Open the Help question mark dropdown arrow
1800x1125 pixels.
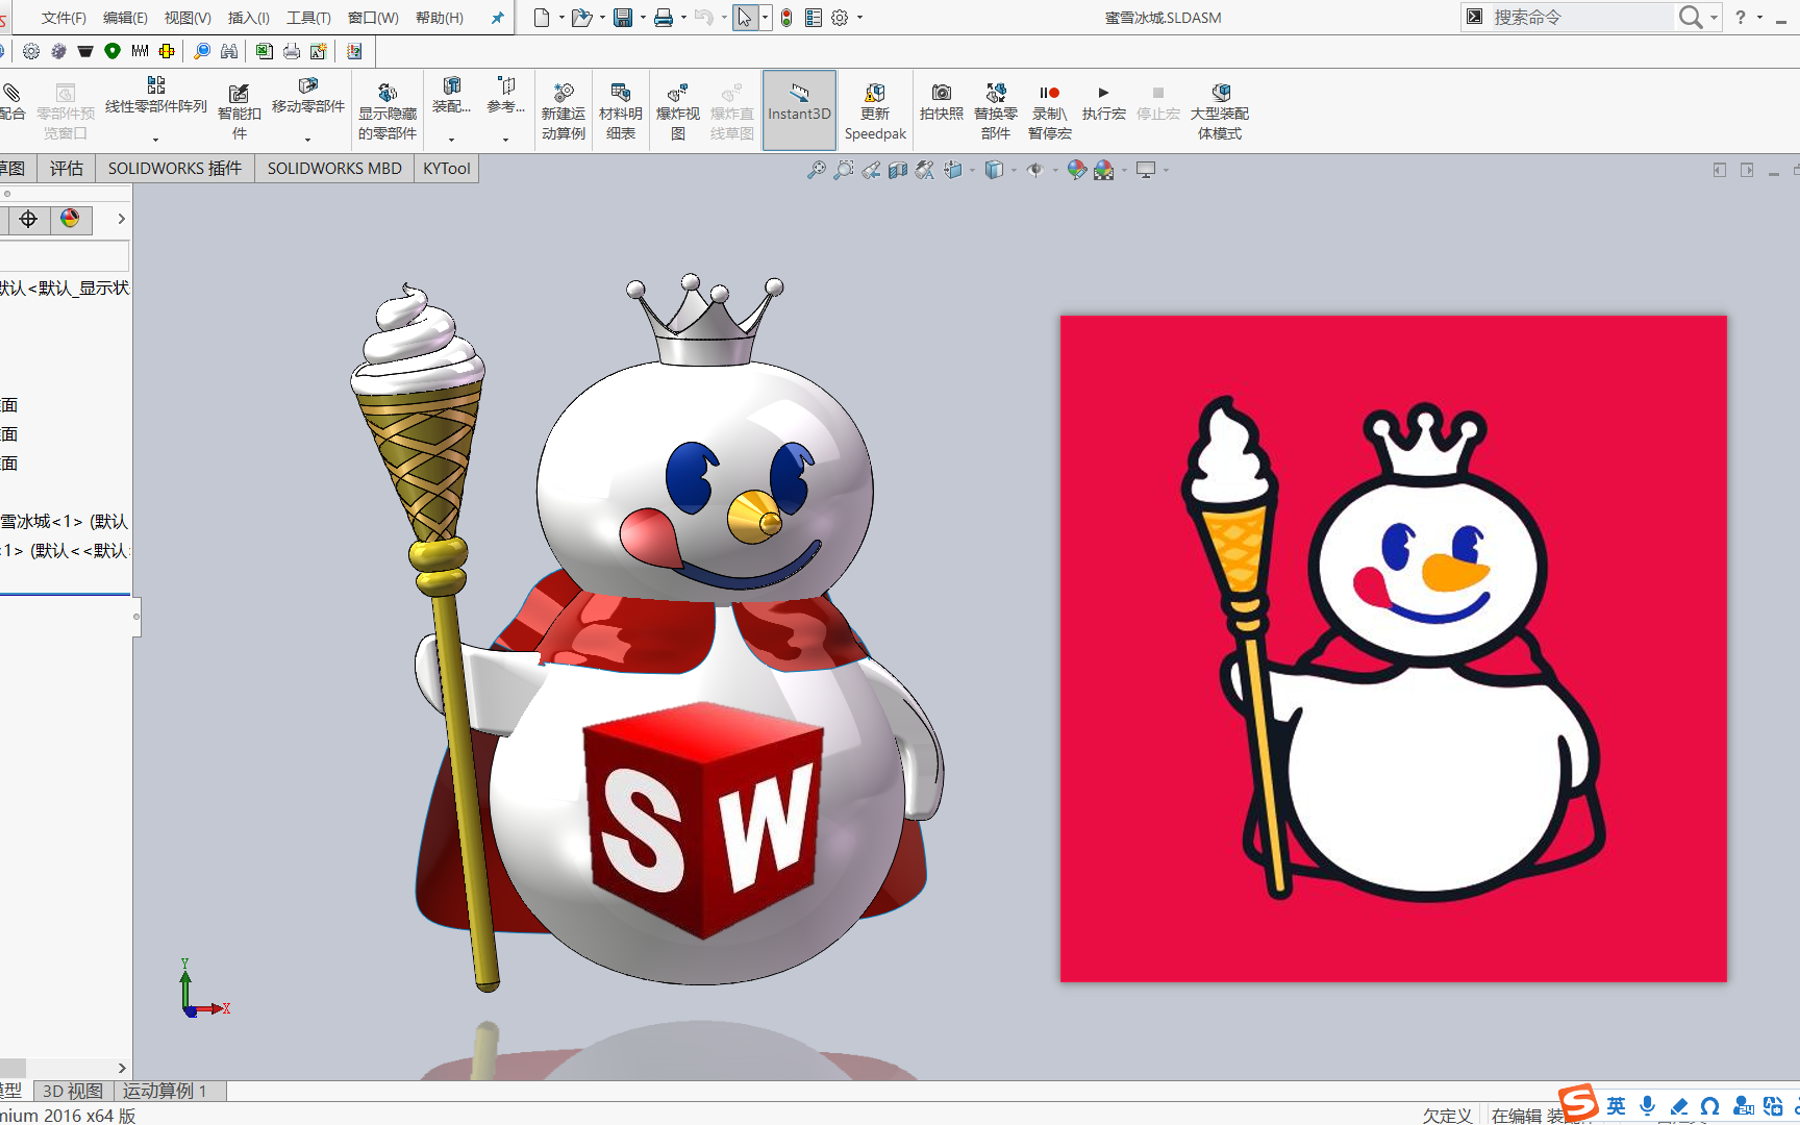click(x=1760, y=18)
